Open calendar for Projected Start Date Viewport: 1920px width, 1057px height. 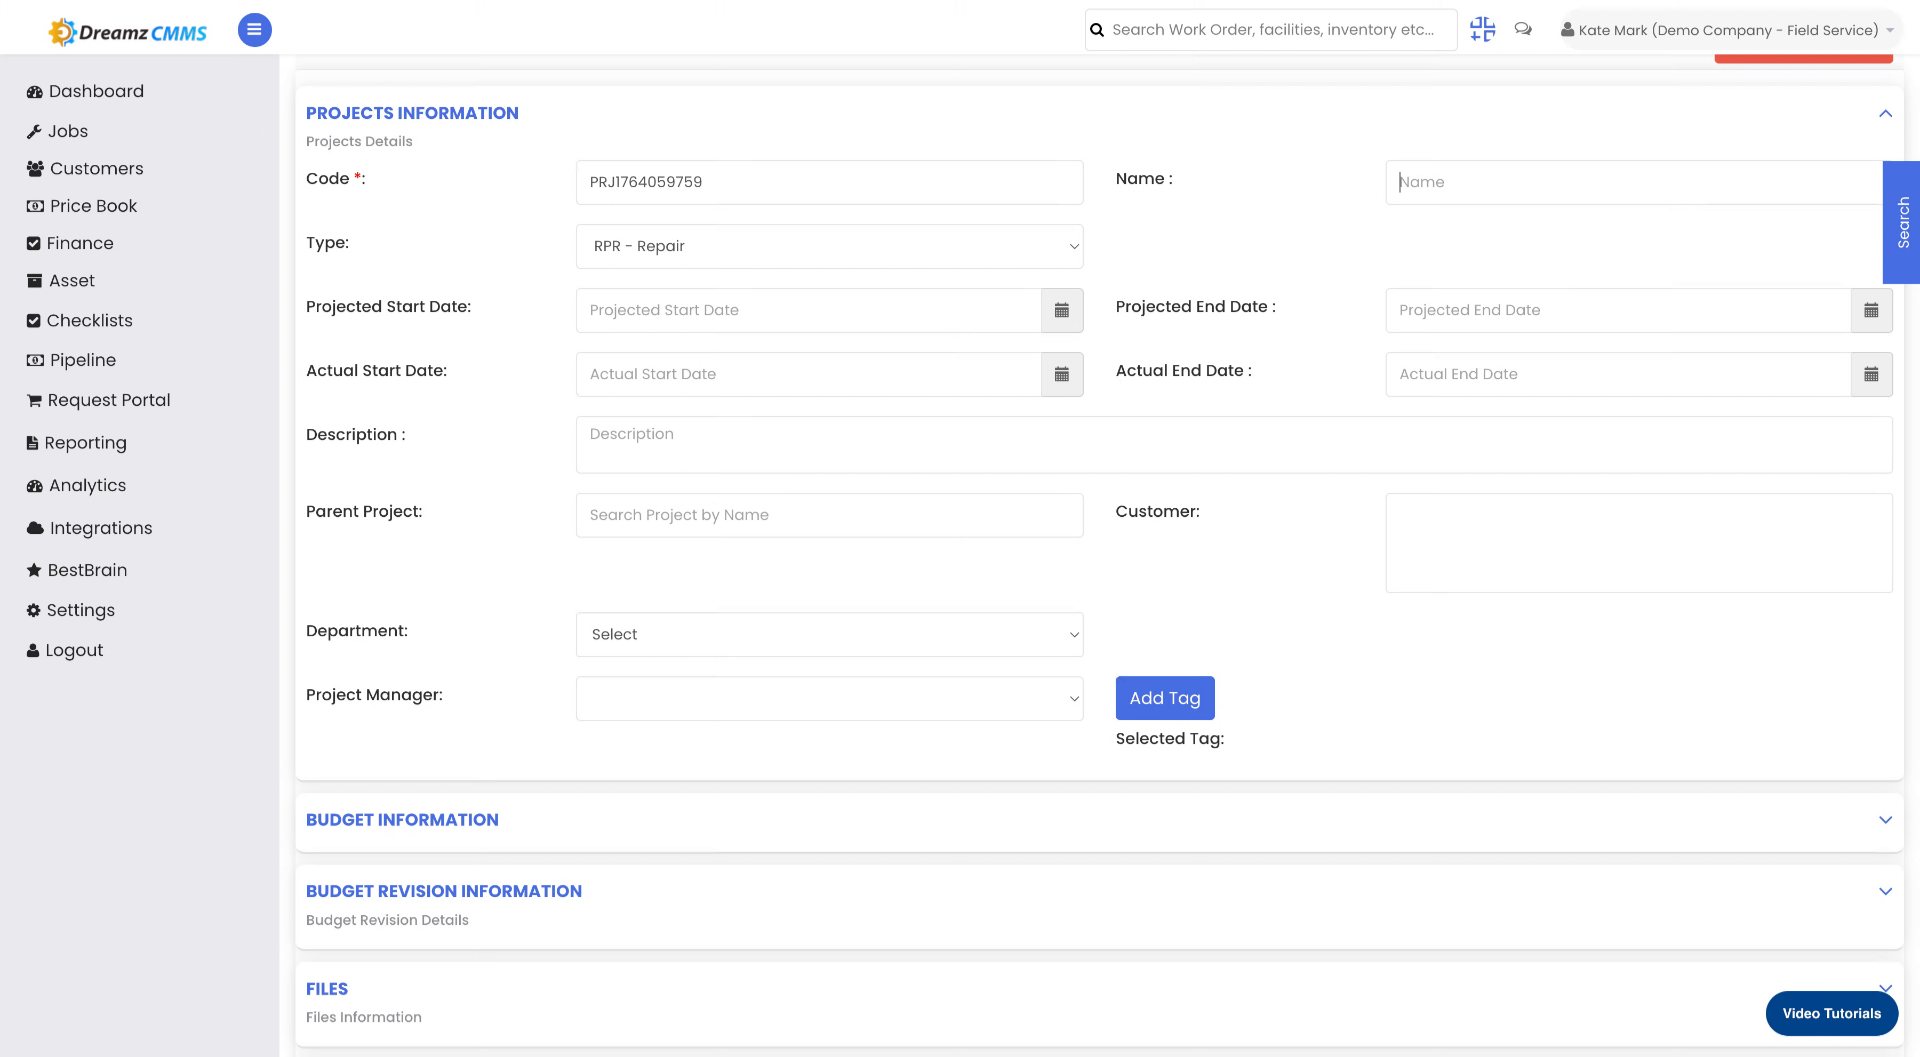coord(1062,310)
